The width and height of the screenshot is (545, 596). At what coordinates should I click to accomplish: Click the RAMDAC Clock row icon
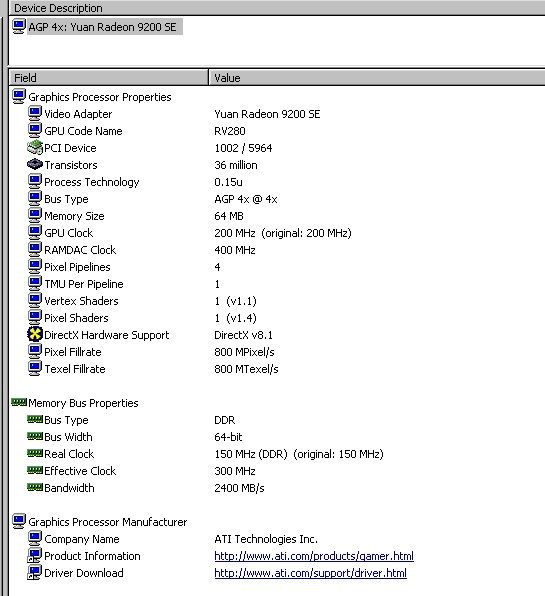click(x=35, y=250)
